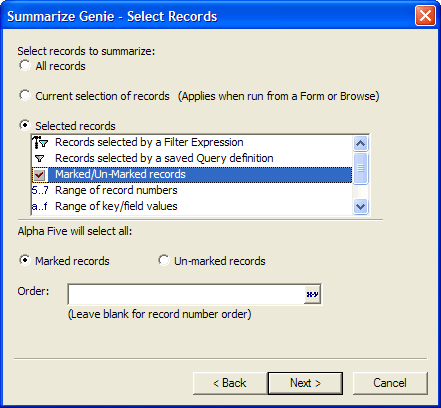Image resolution: width=441 pixels, height=408 pixels.
Task: Proceed using the Next button
Action: pos(305,383)
